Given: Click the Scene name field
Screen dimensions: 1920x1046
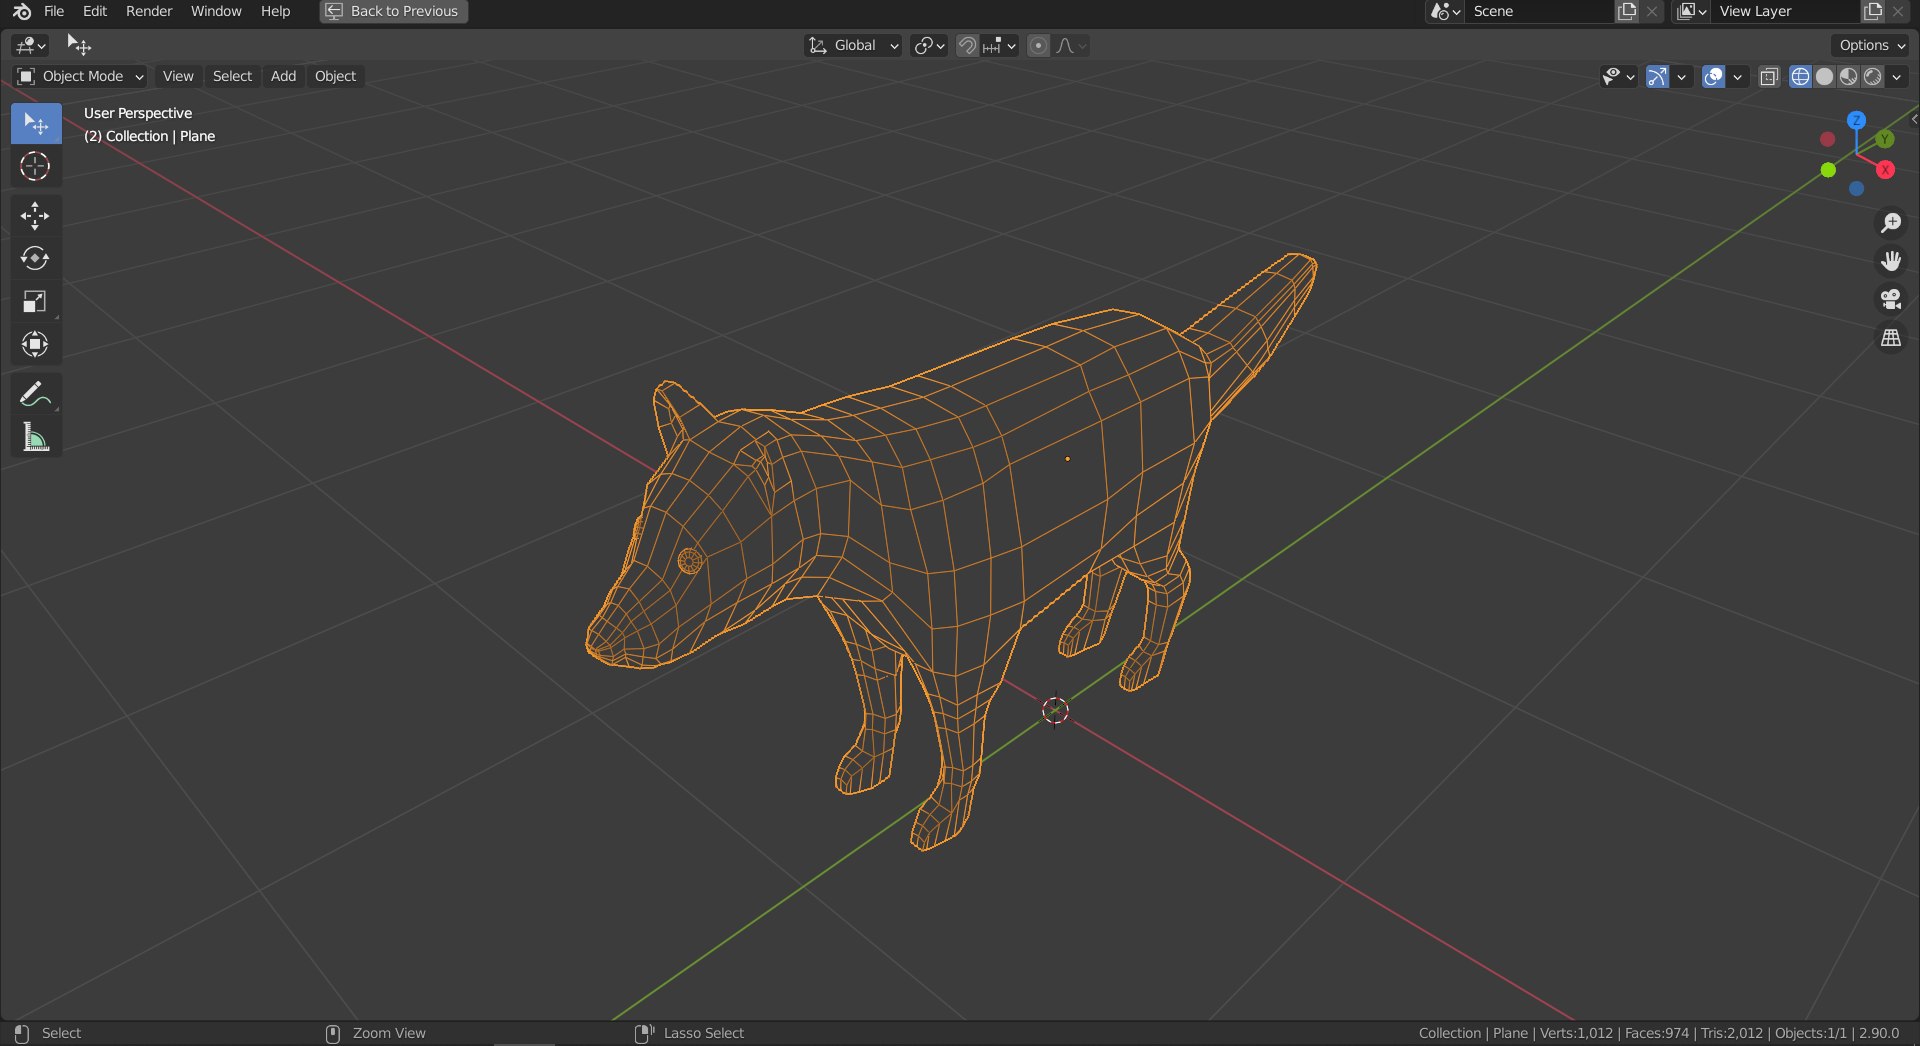Looking at the screenshot, I should click(1540, 11).
